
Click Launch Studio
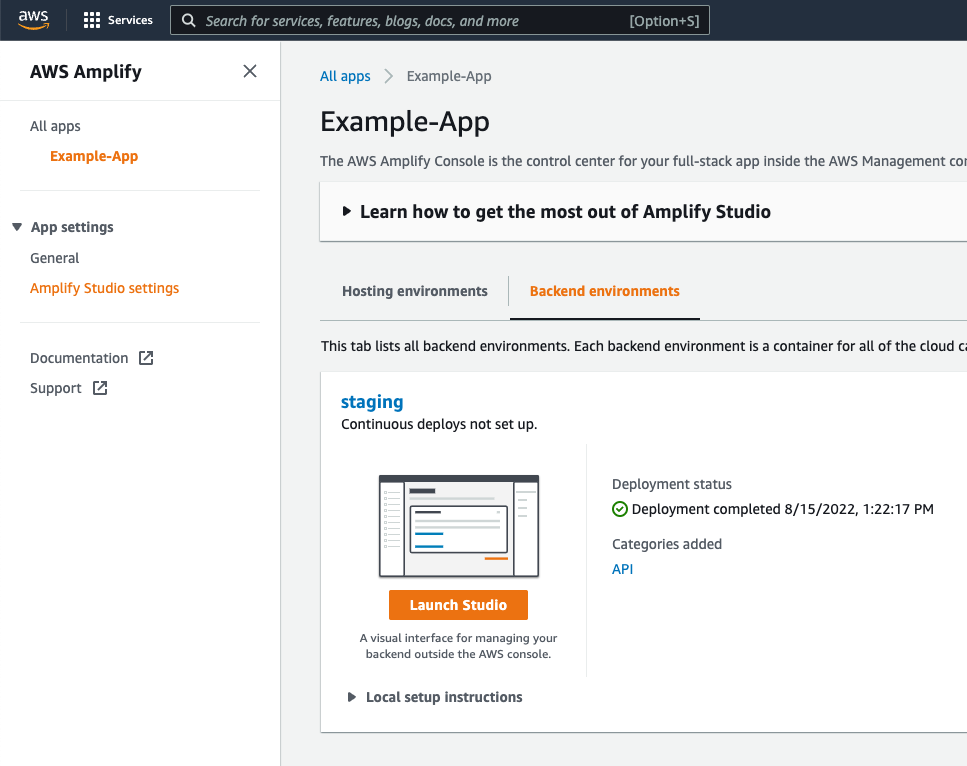458,605
